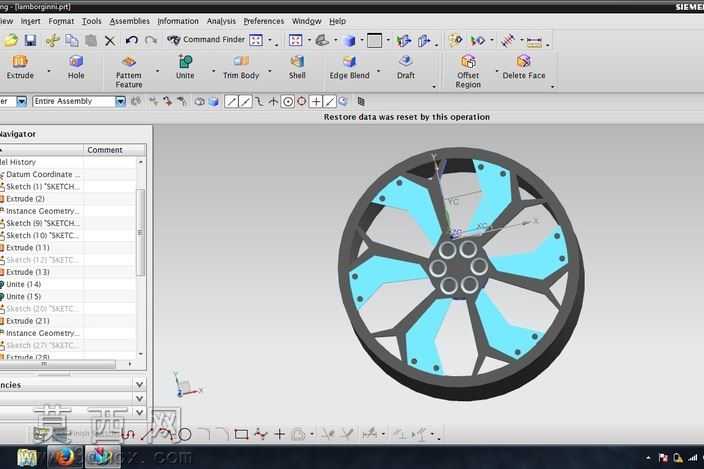Toggle the arc center snap (circle with dot)
This screenshot has height=469, width=704.
coord(288,102)
